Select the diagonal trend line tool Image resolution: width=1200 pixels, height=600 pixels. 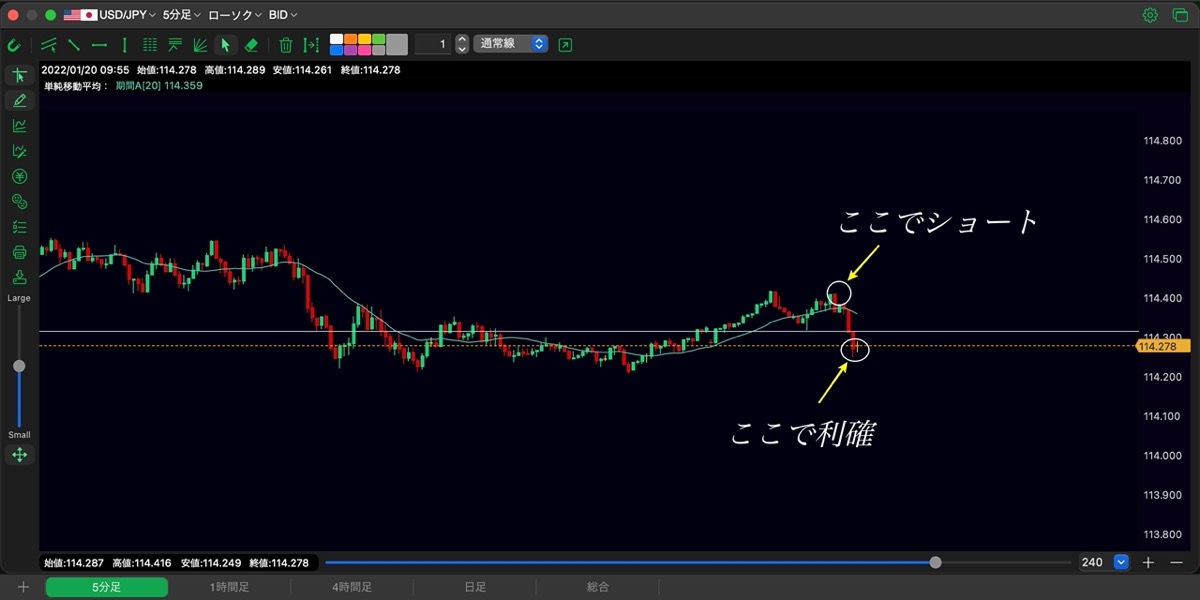(x=74, y=45)
